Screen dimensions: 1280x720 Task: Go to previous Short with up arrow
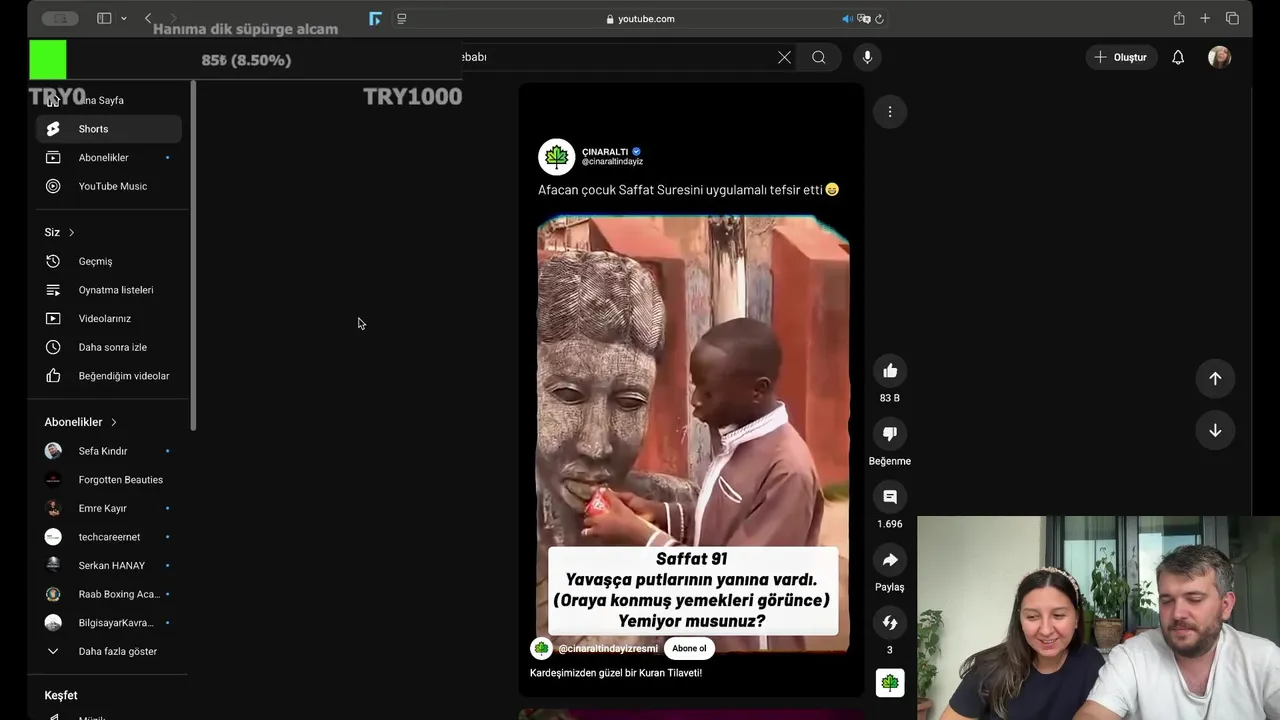[1215, 378]
